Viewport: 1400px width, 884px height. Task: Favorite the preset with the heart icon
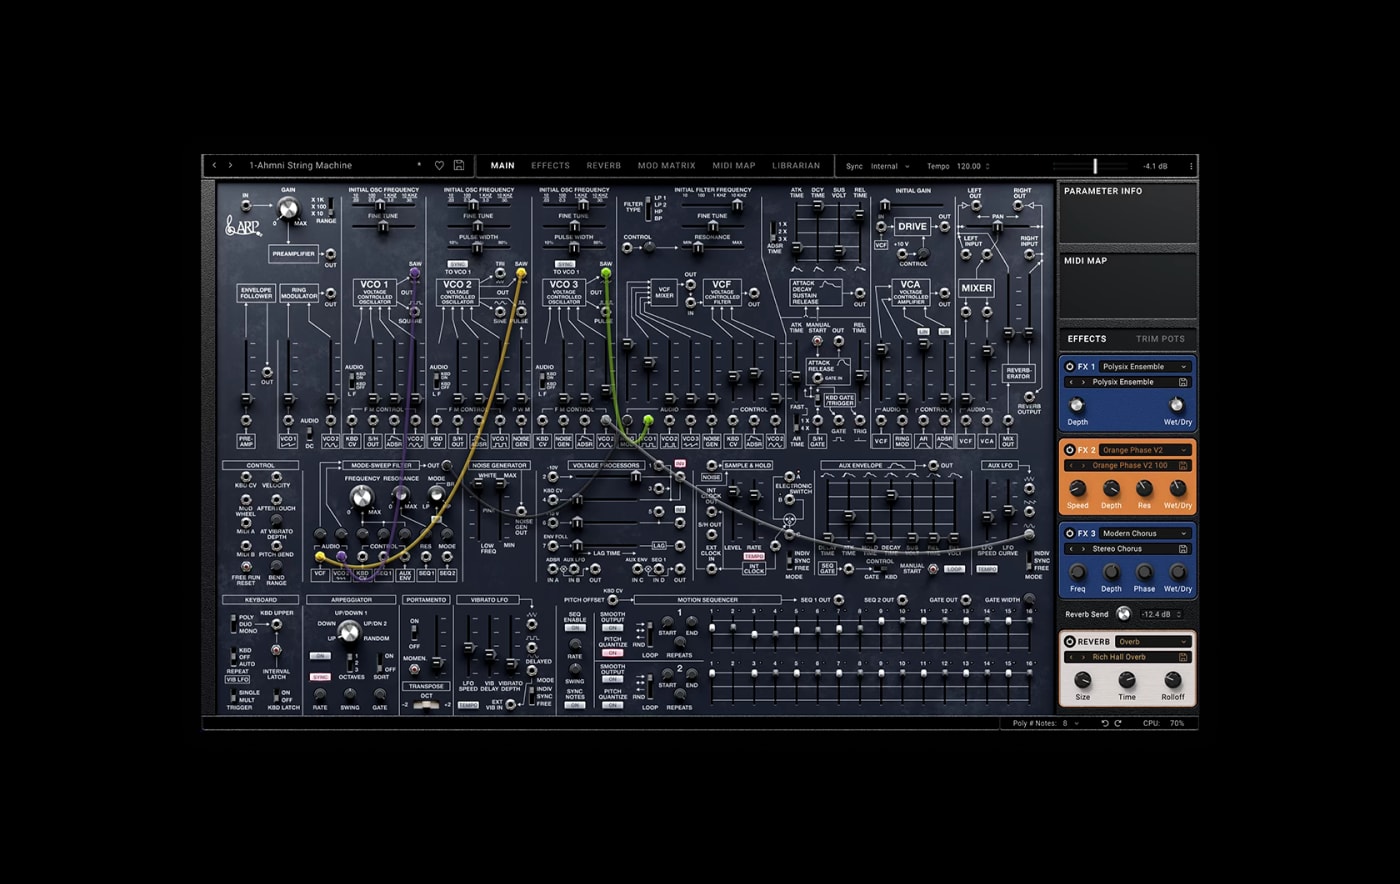coord(439,165)
